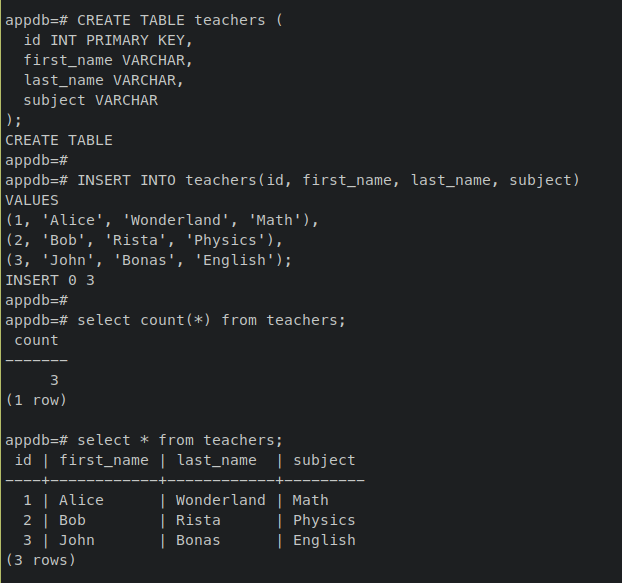Image resolution: width=622 pixels, height=583 pixels.
Task: Click the 'Wonderland' cell in the result table
Action: pos(221,500)
